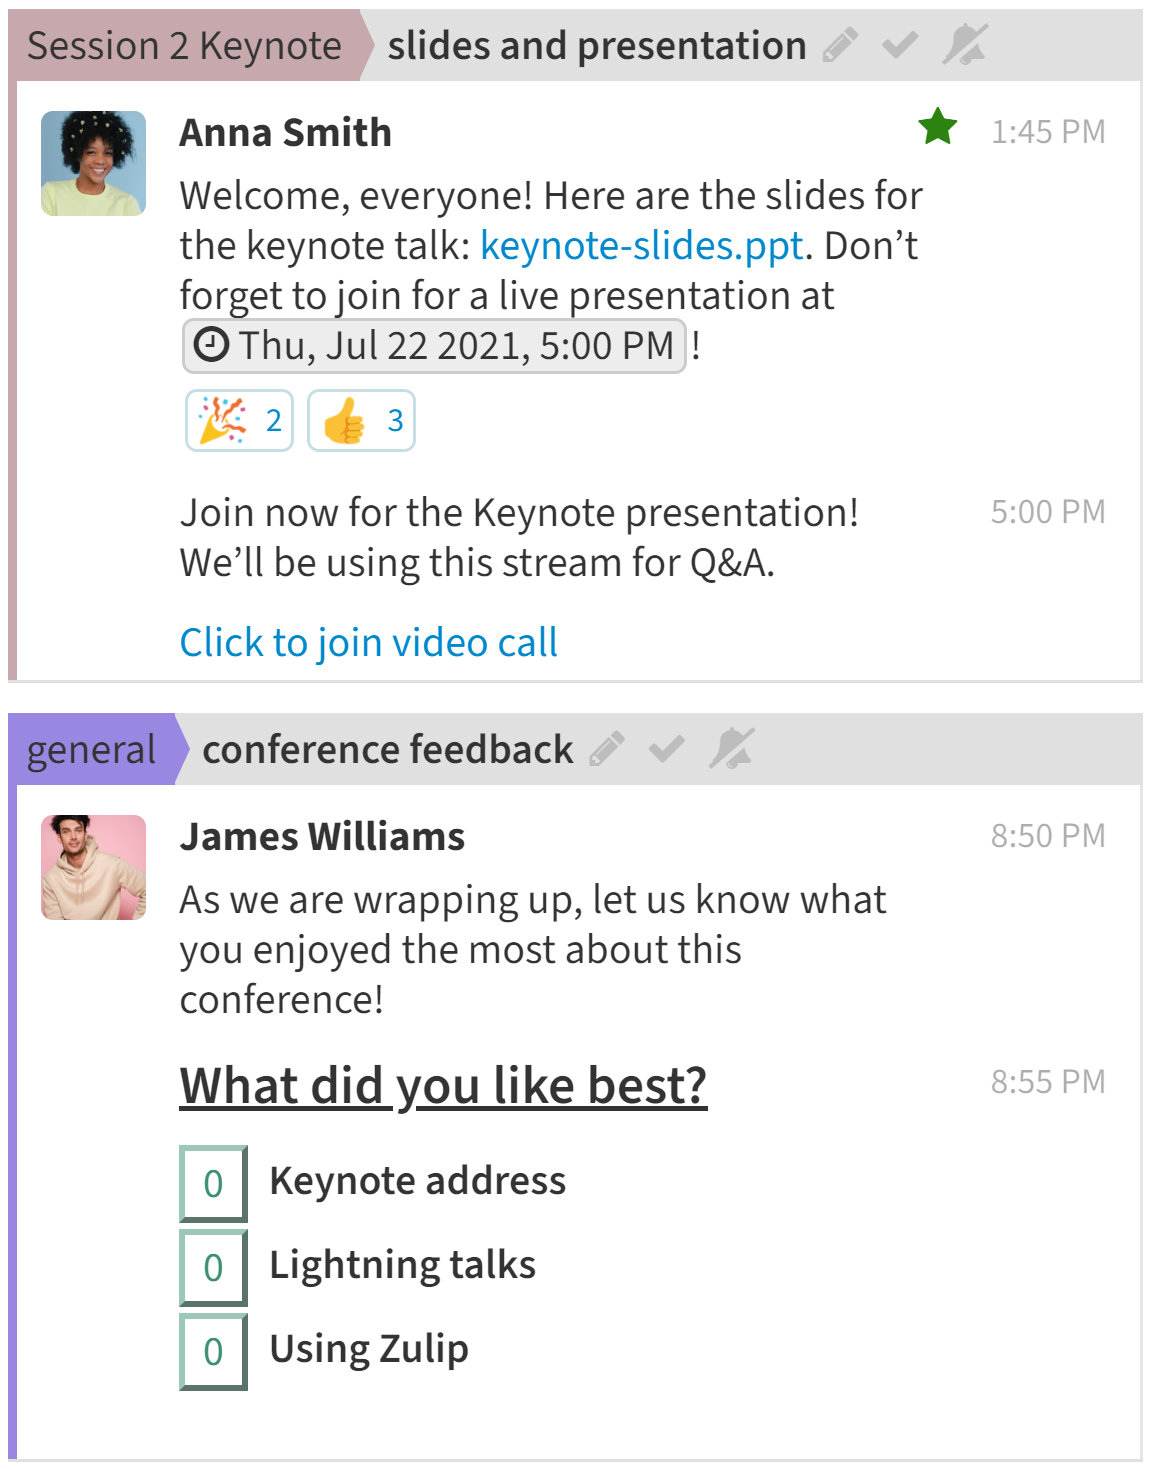Open the general stream
This screenshot has height=1470, width=1150.
coord(91,750)
